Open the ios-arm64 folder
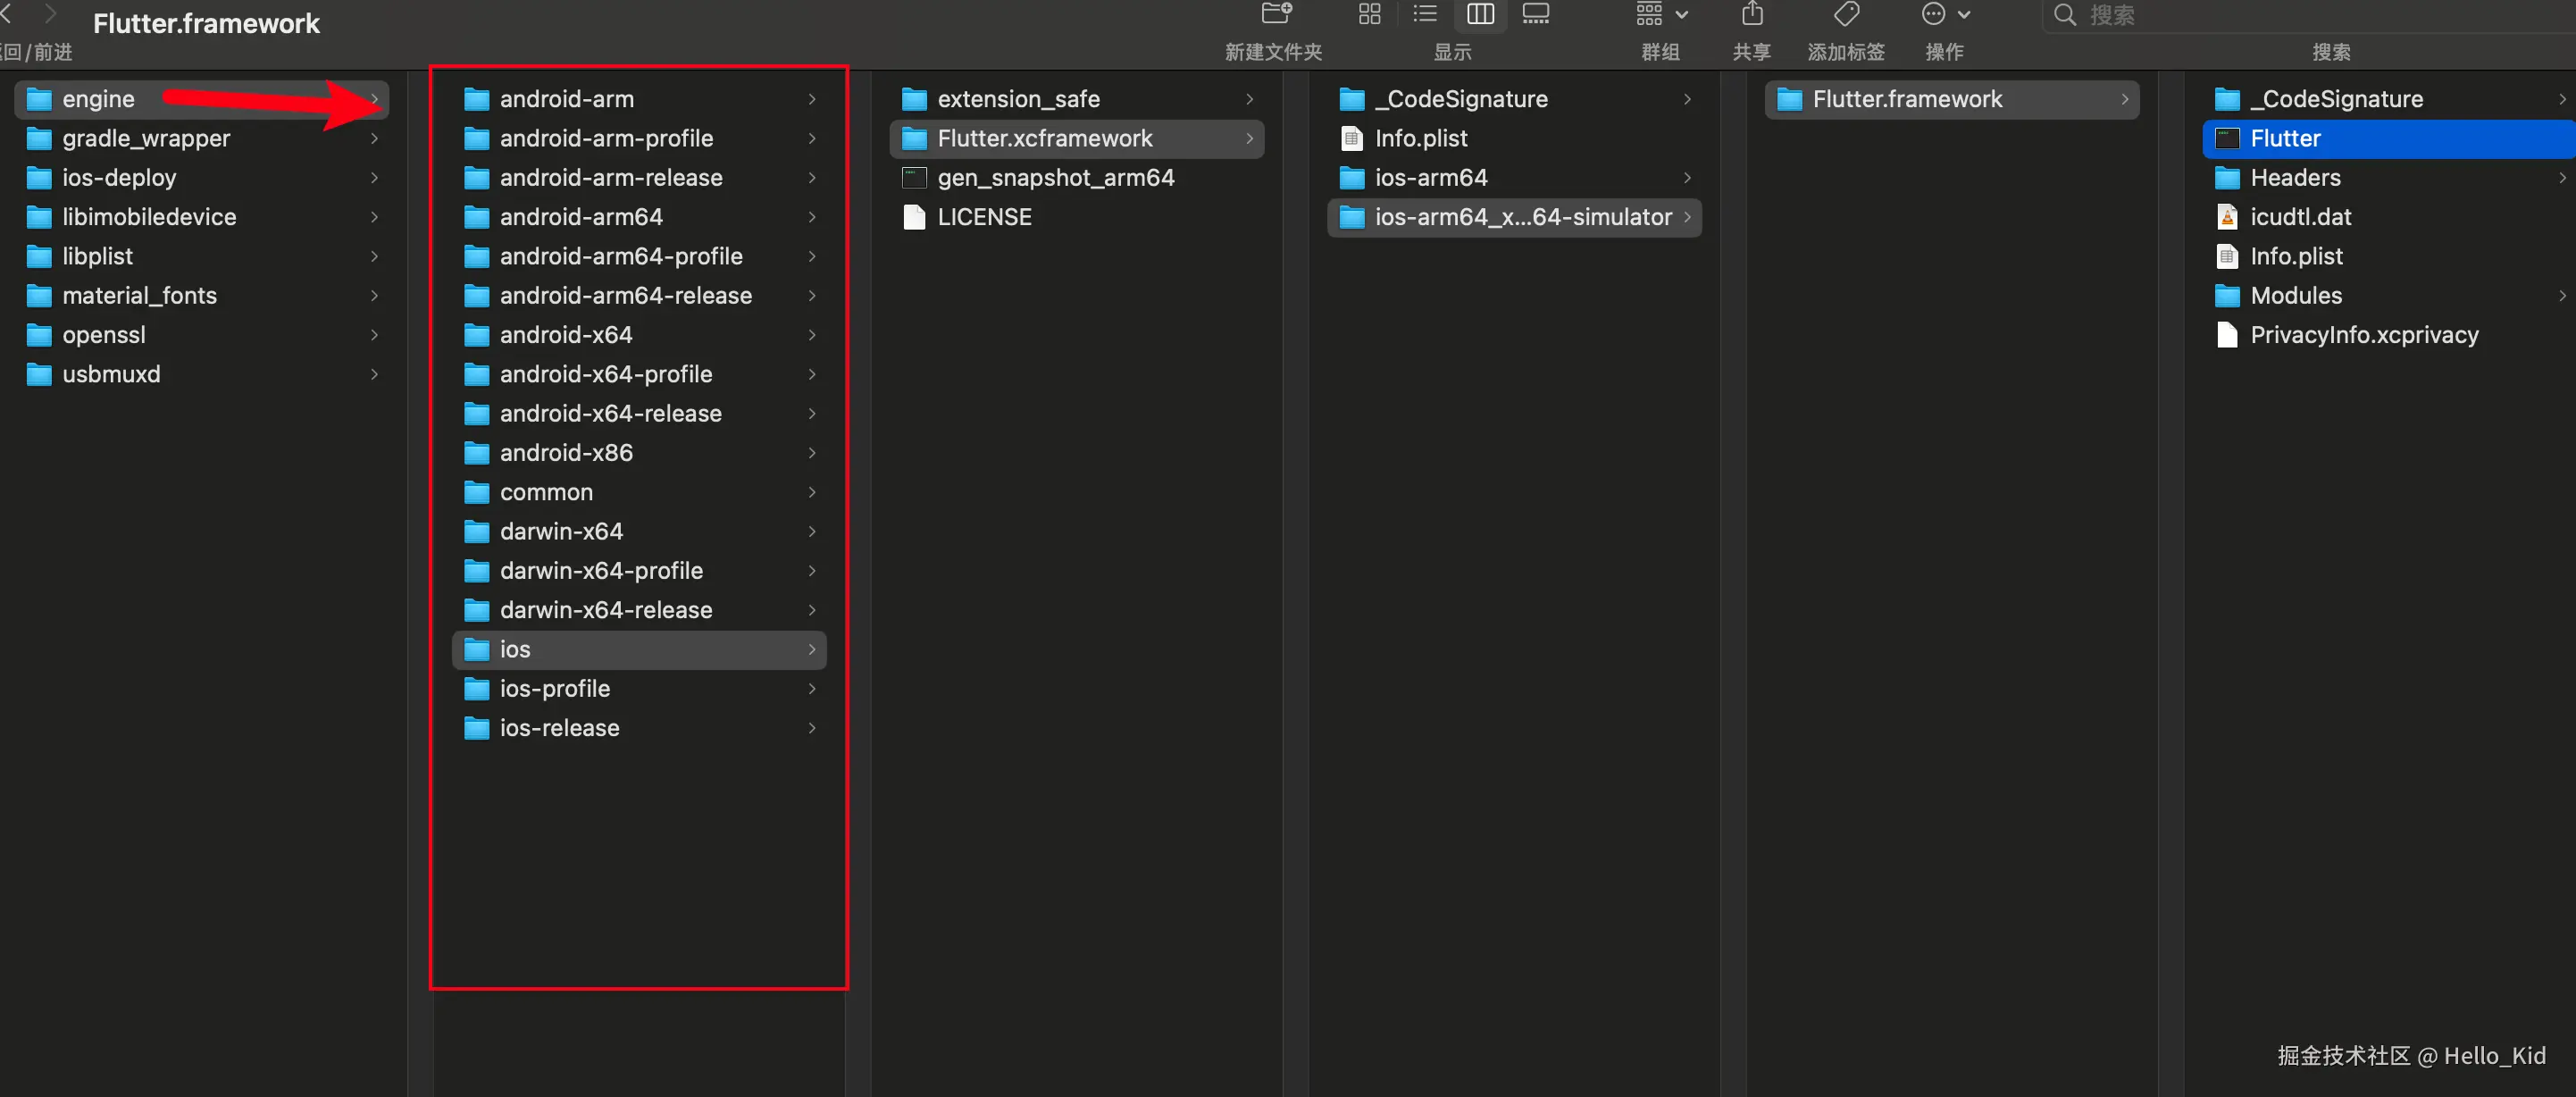The width and height of the screenshot is (2576, 1097). tap(1430, 178)
